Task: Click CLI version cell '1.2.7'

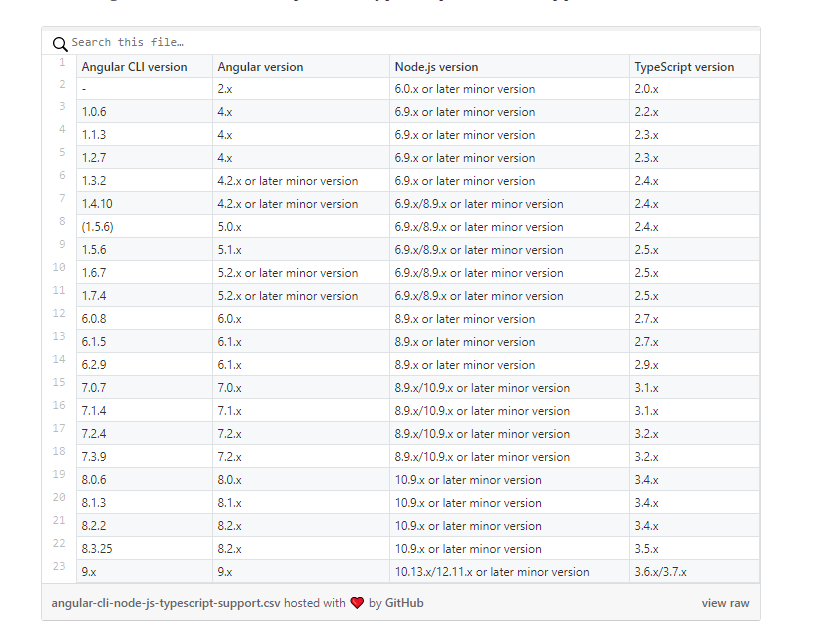Action: [145, 158]
